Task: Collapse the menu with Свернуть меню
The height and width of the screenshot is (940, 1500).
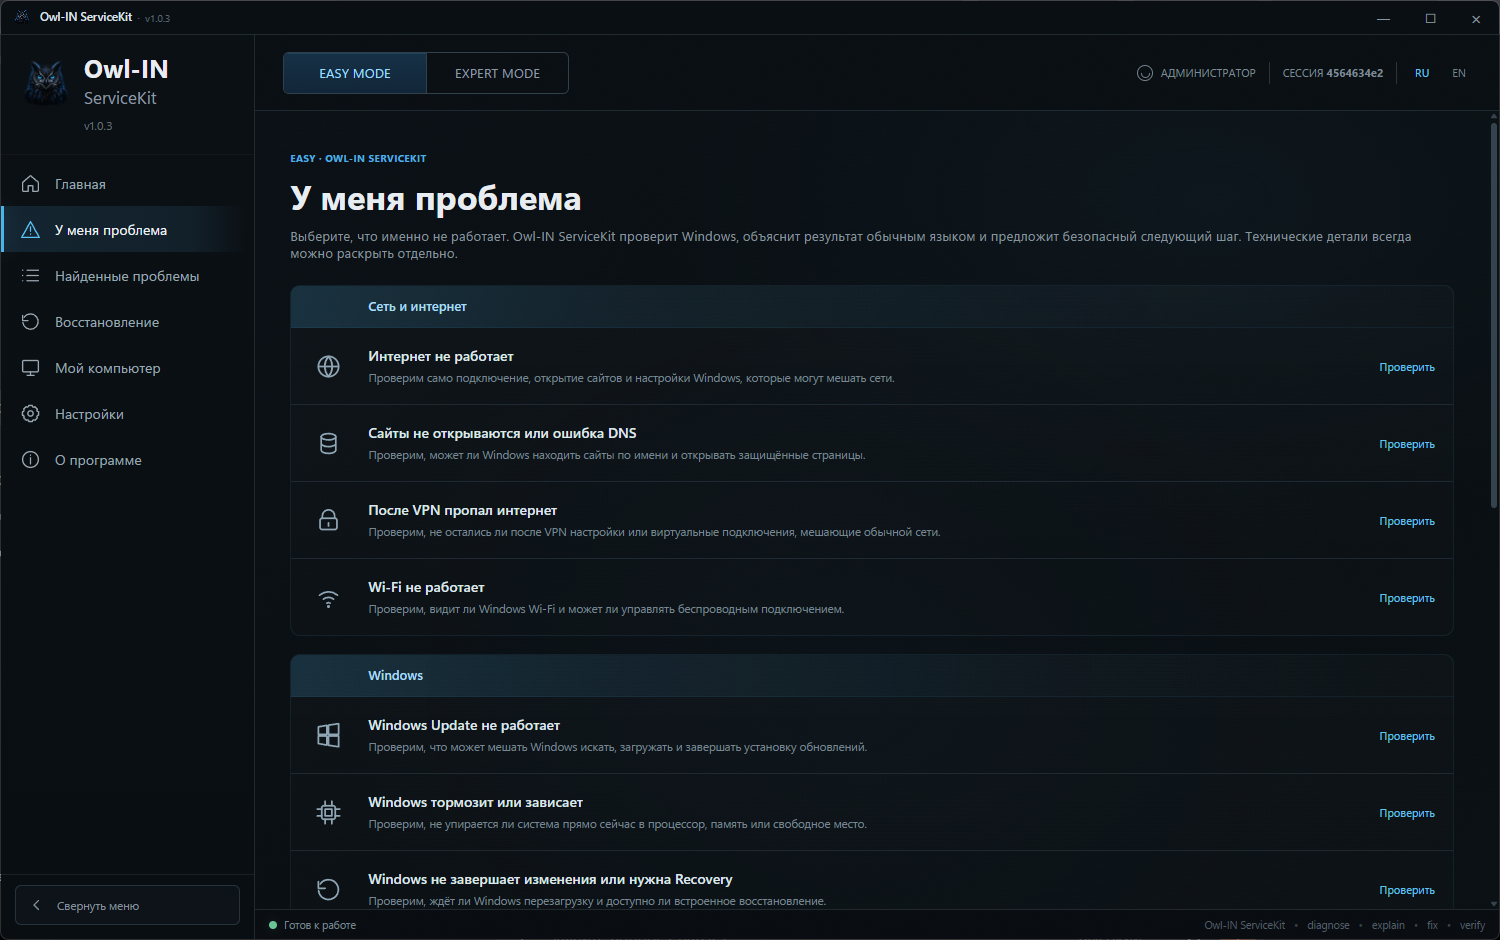Action: [x=127, y=905]
